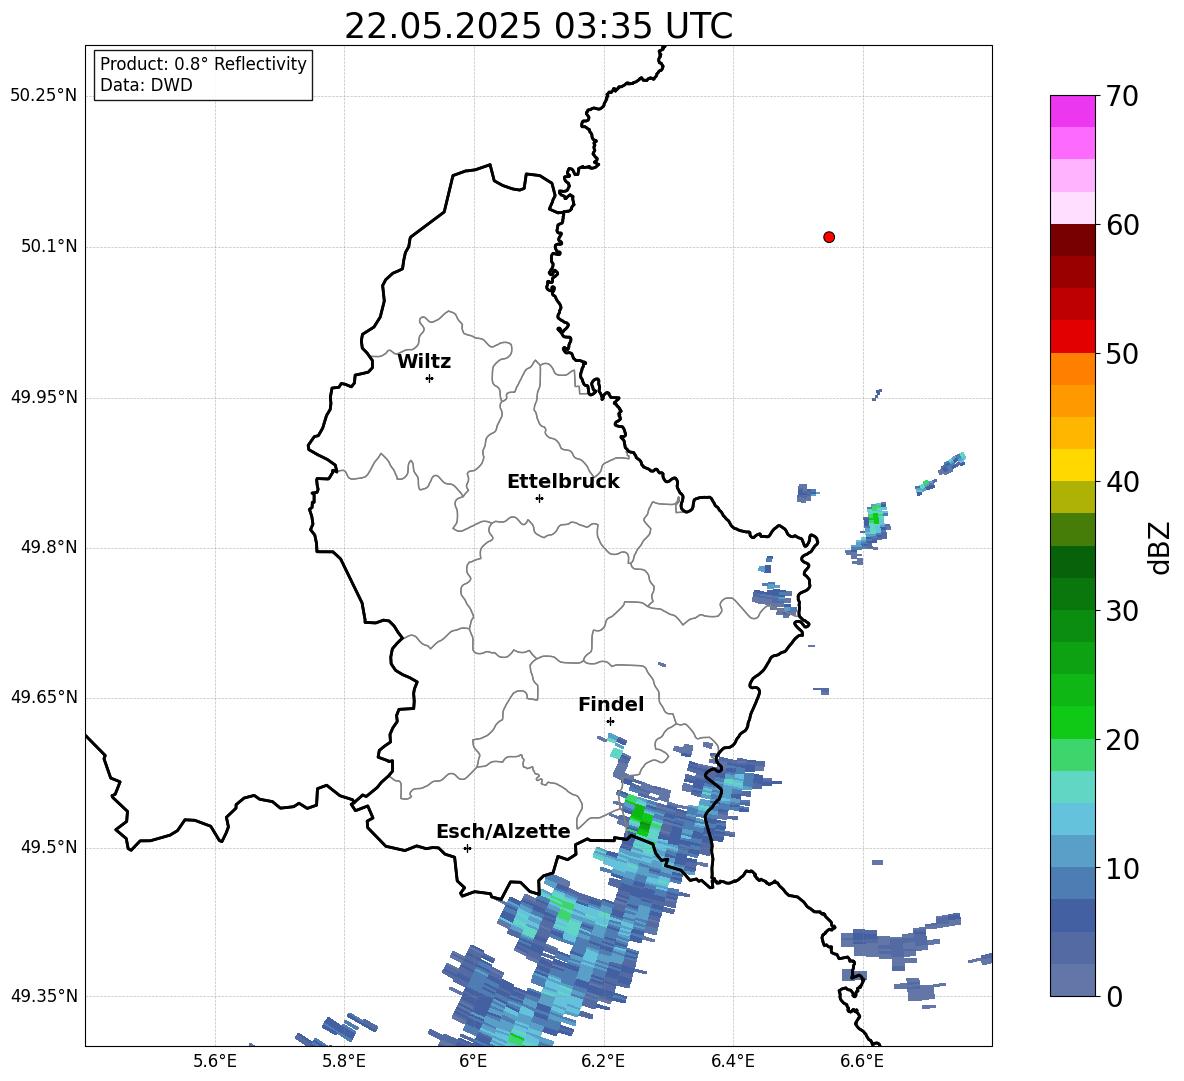Click the bright red swatch just above 50
Screen dimensions: 1184x1081
point(1073,337)
